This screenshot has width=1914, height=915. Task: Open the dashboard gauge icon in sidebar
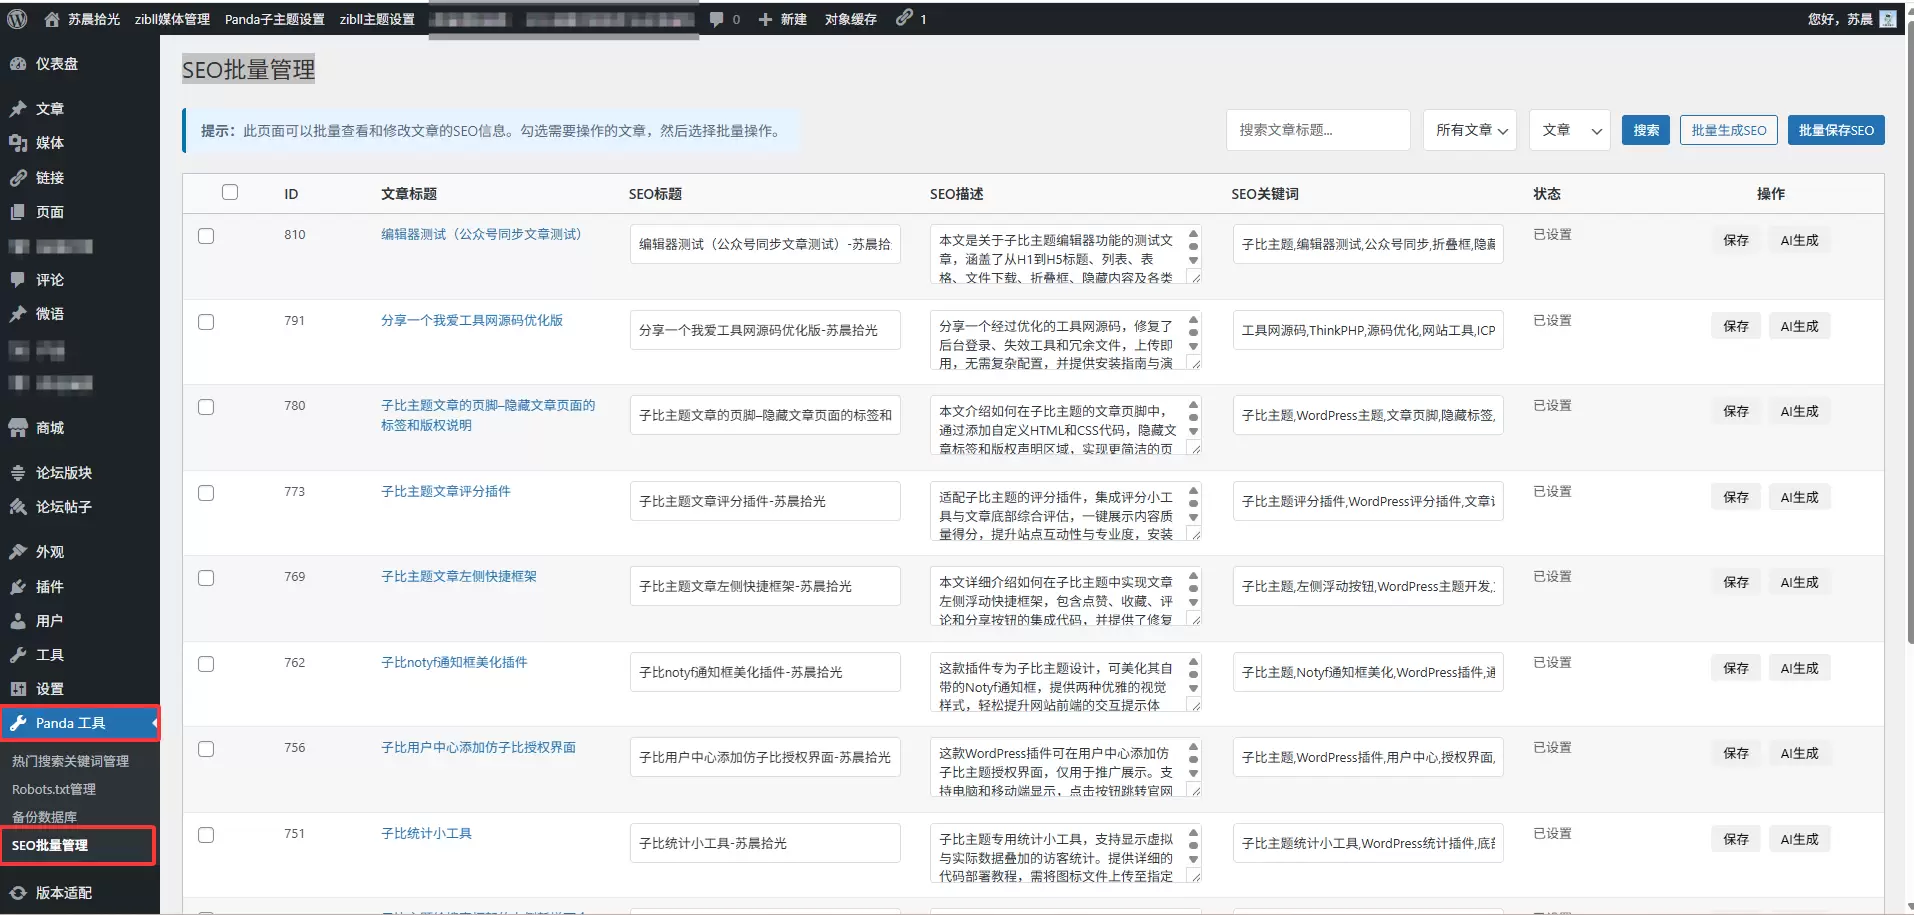[18, 64]
